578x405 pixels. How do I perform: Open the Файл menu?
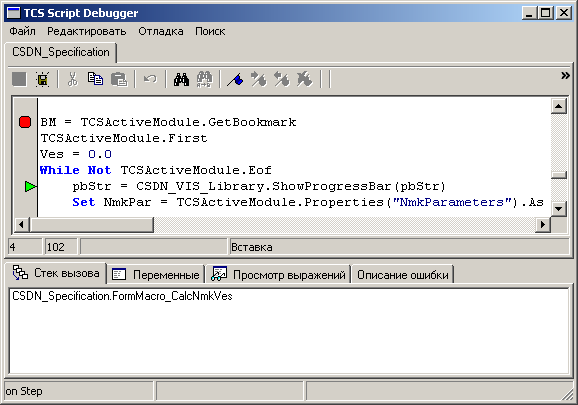pos(22,31)
